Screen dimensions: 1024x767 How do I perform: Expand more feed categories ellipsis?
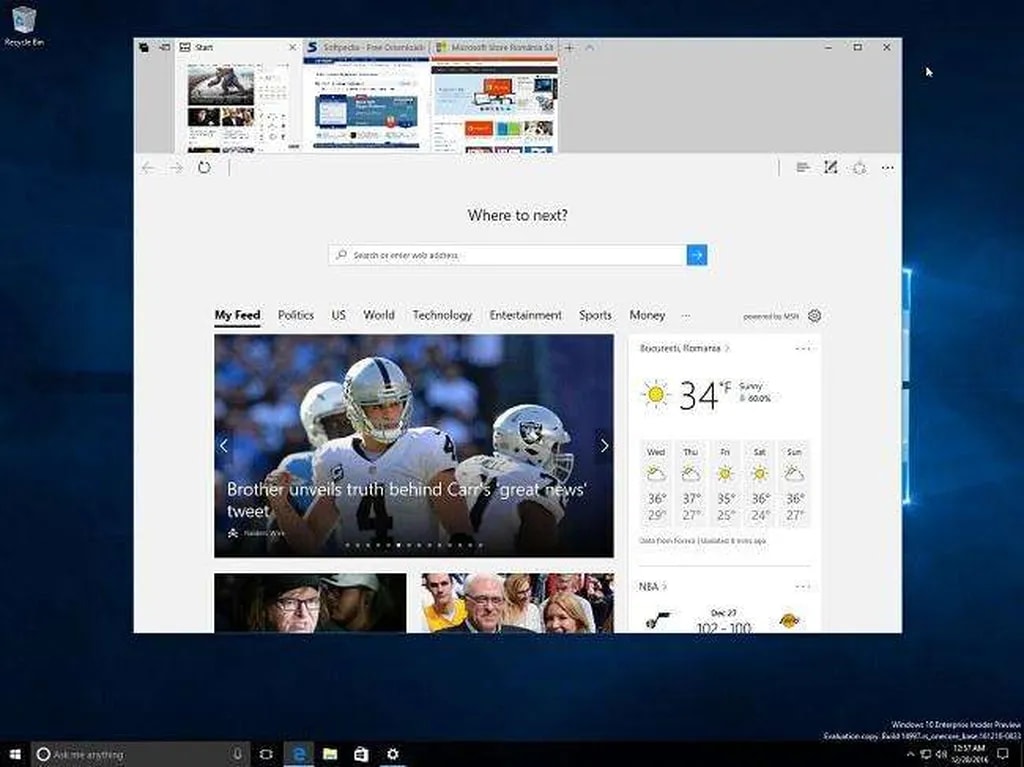(x=686, y=316)
